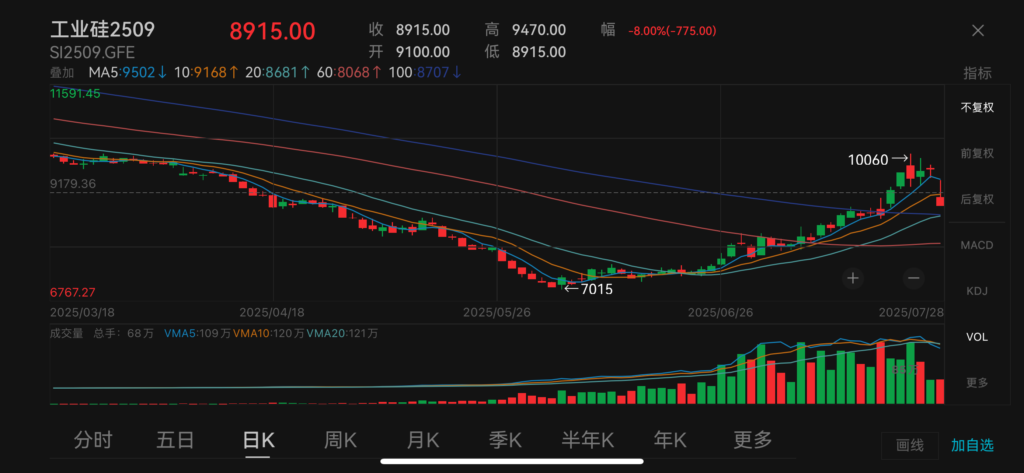Tap the SI2509.GFE contract code
Image resolution: width=1024 pixels, height=473 pixels.
(93, 53)
